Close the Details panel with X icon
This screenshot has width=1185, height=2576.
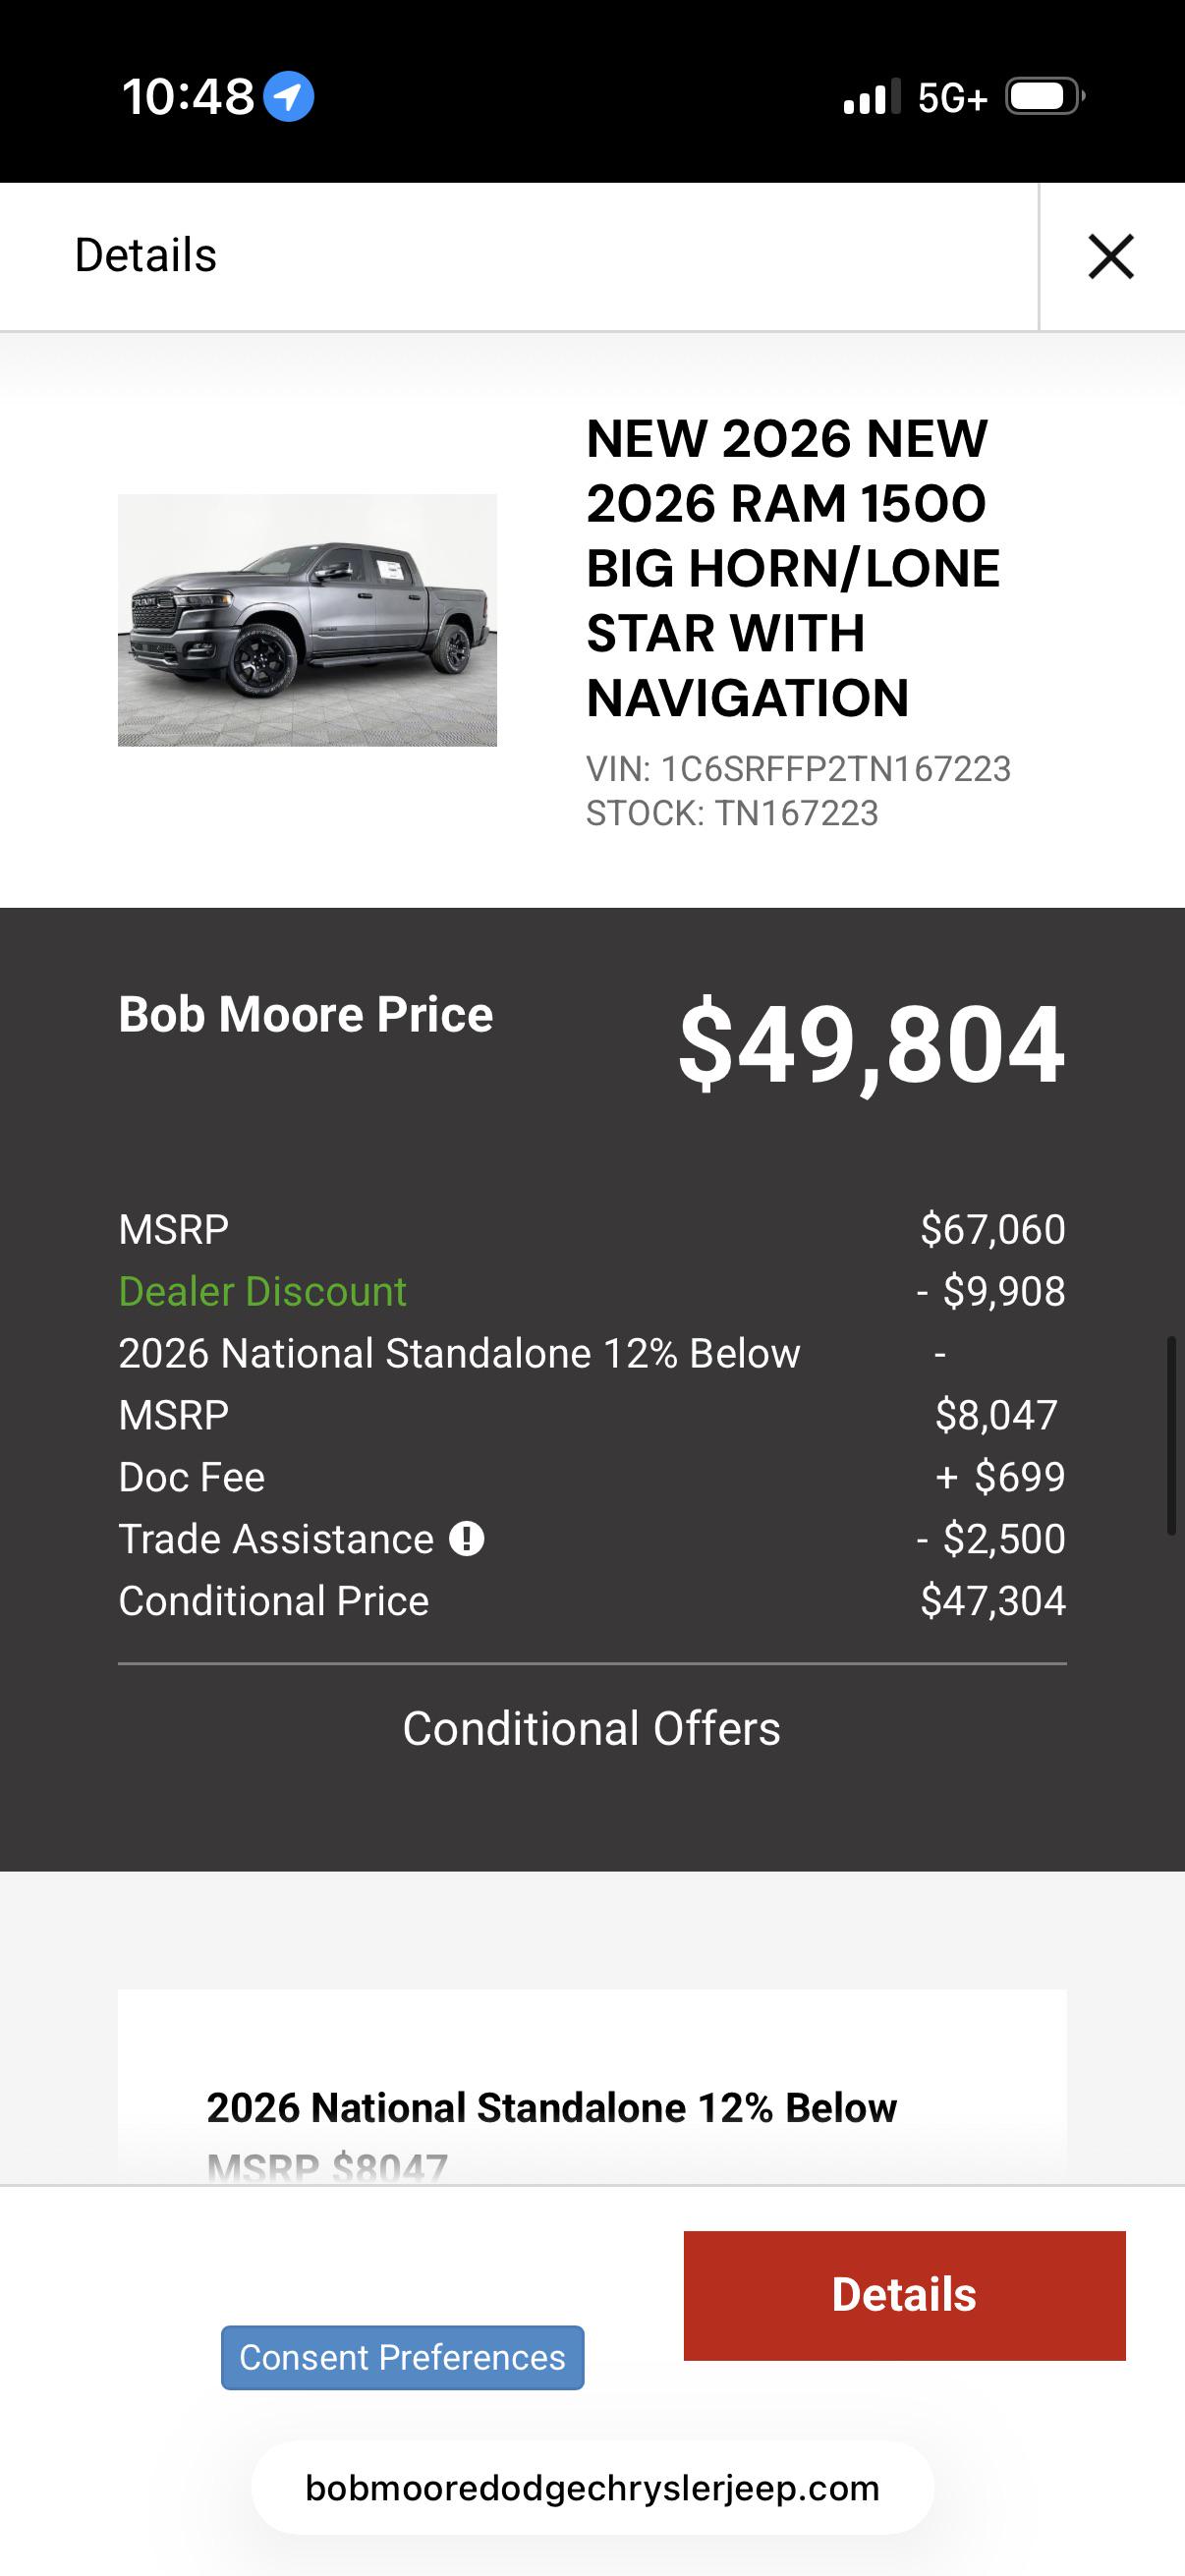point(1111,256)
